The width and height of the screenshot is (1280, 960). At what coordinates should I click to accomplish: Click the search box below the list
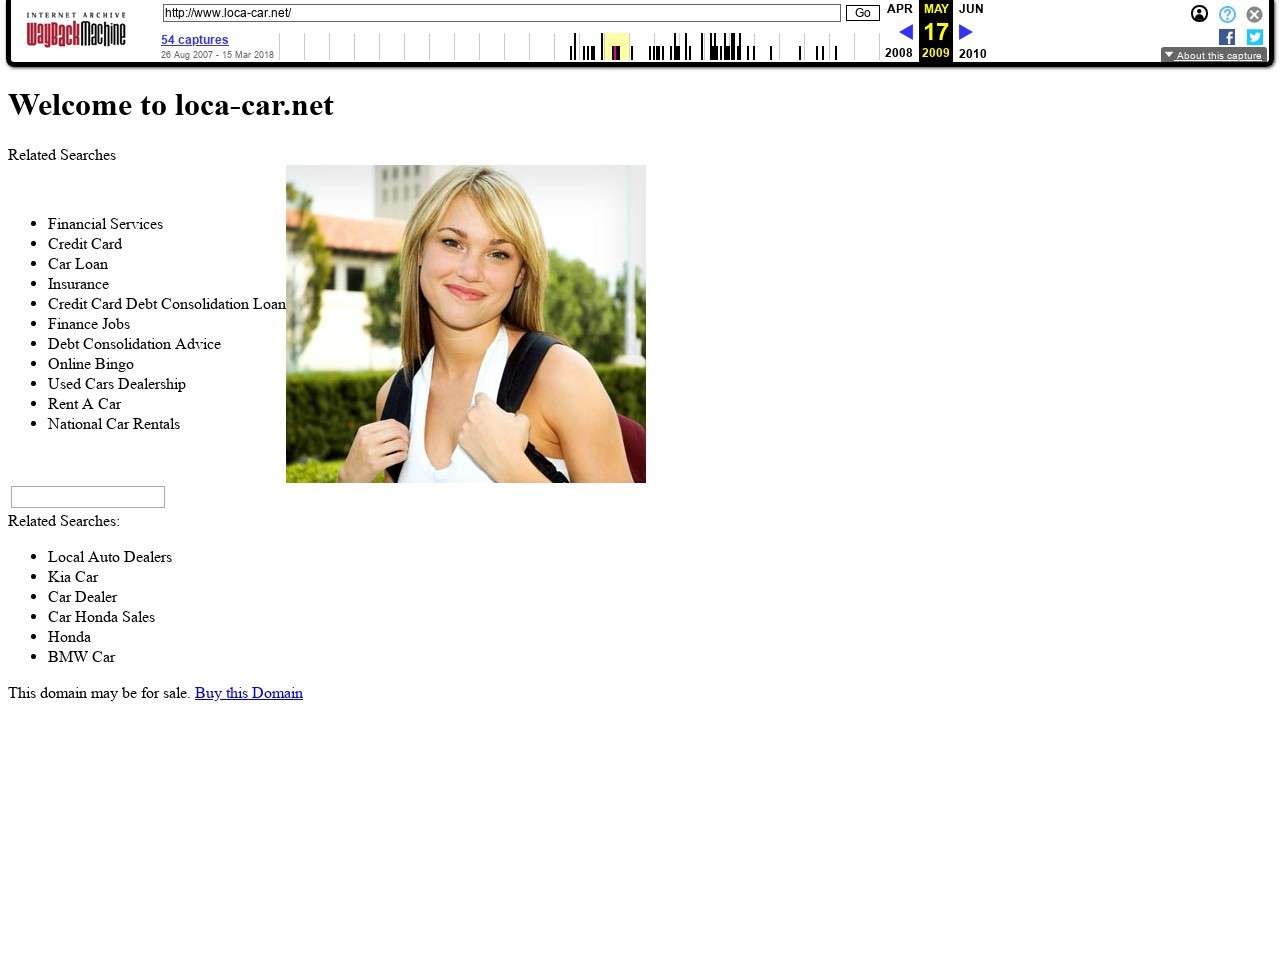pos(88,497)
